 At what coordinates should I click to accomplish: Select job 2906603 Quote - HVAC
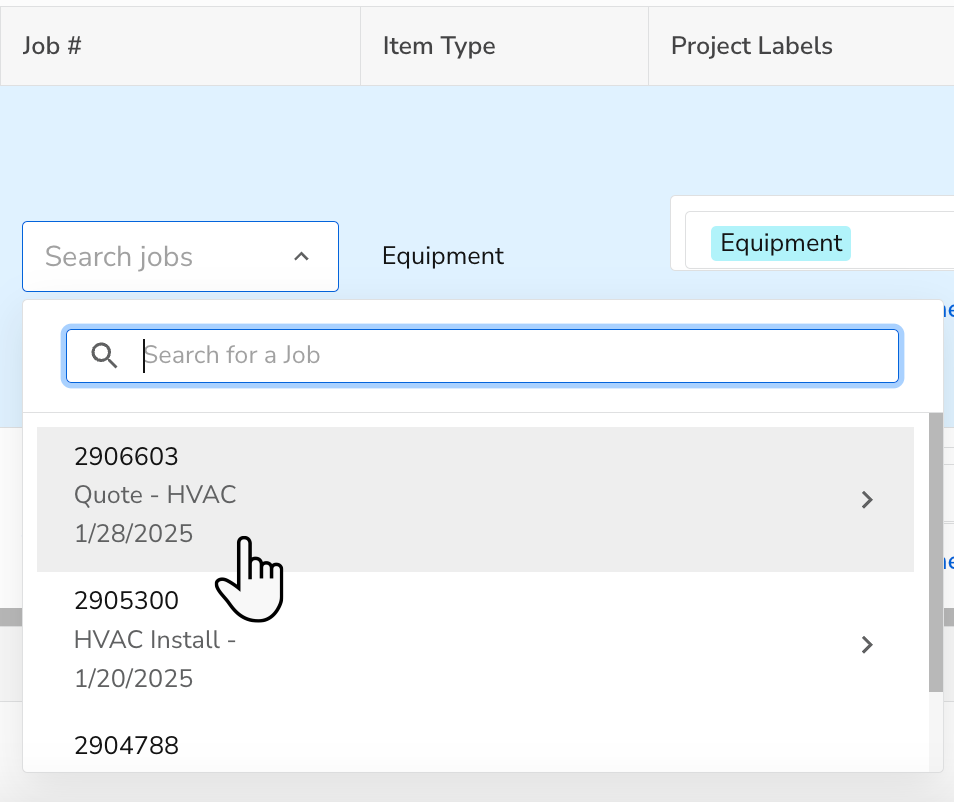pyautogui.click(x=400, y=495)
